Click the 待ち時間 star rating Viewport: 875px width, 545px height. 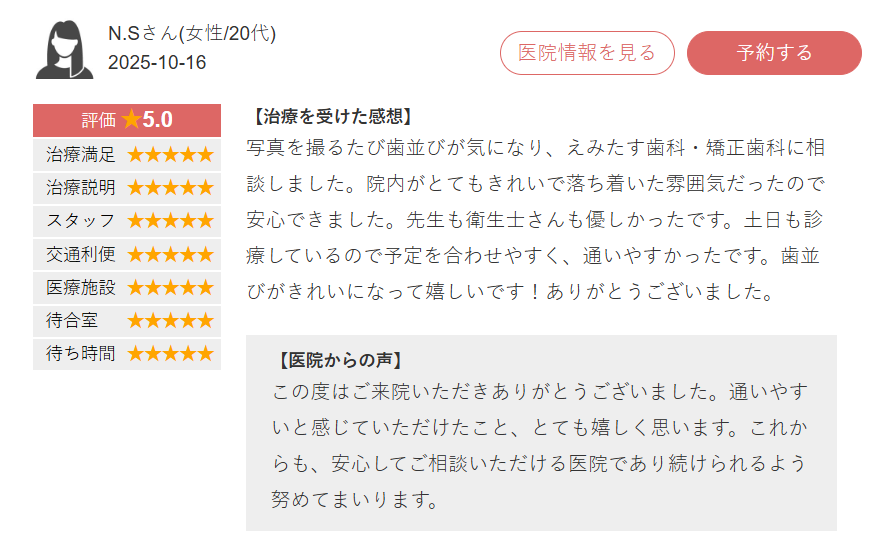coord(170,354)
